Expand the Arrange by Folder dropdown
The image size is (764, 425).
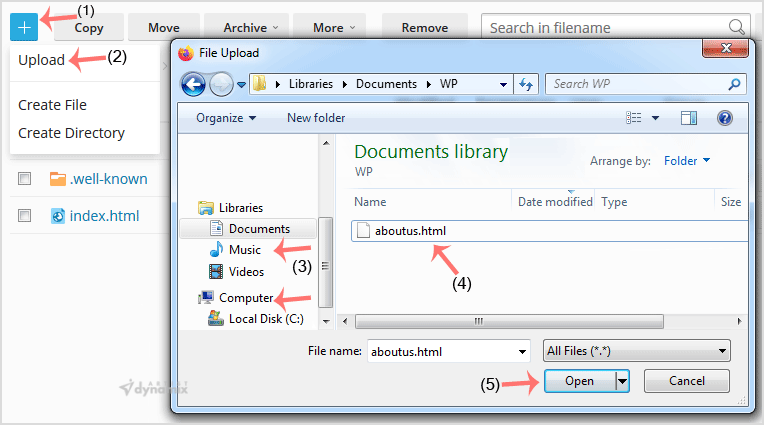[687, 160]
